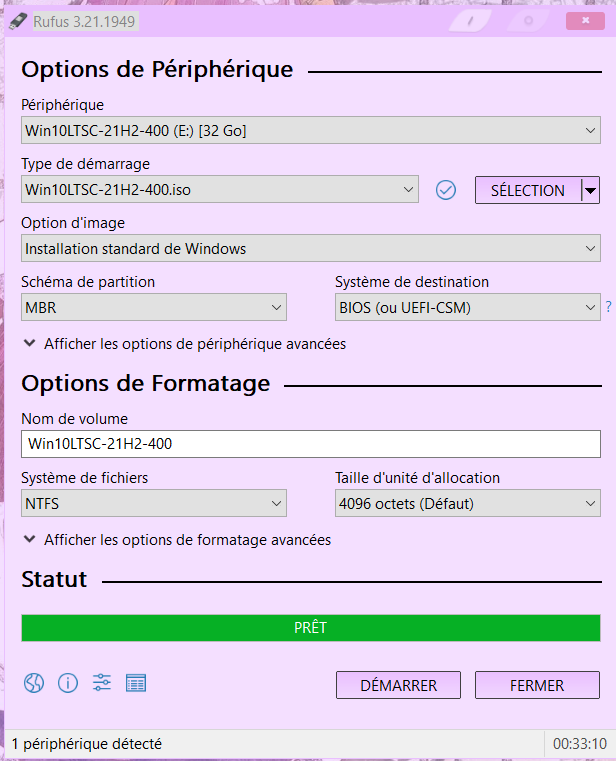The height and width of the screenshot is (761, 616).
Task: Open the language globe icon
Action: click(33, 683)
